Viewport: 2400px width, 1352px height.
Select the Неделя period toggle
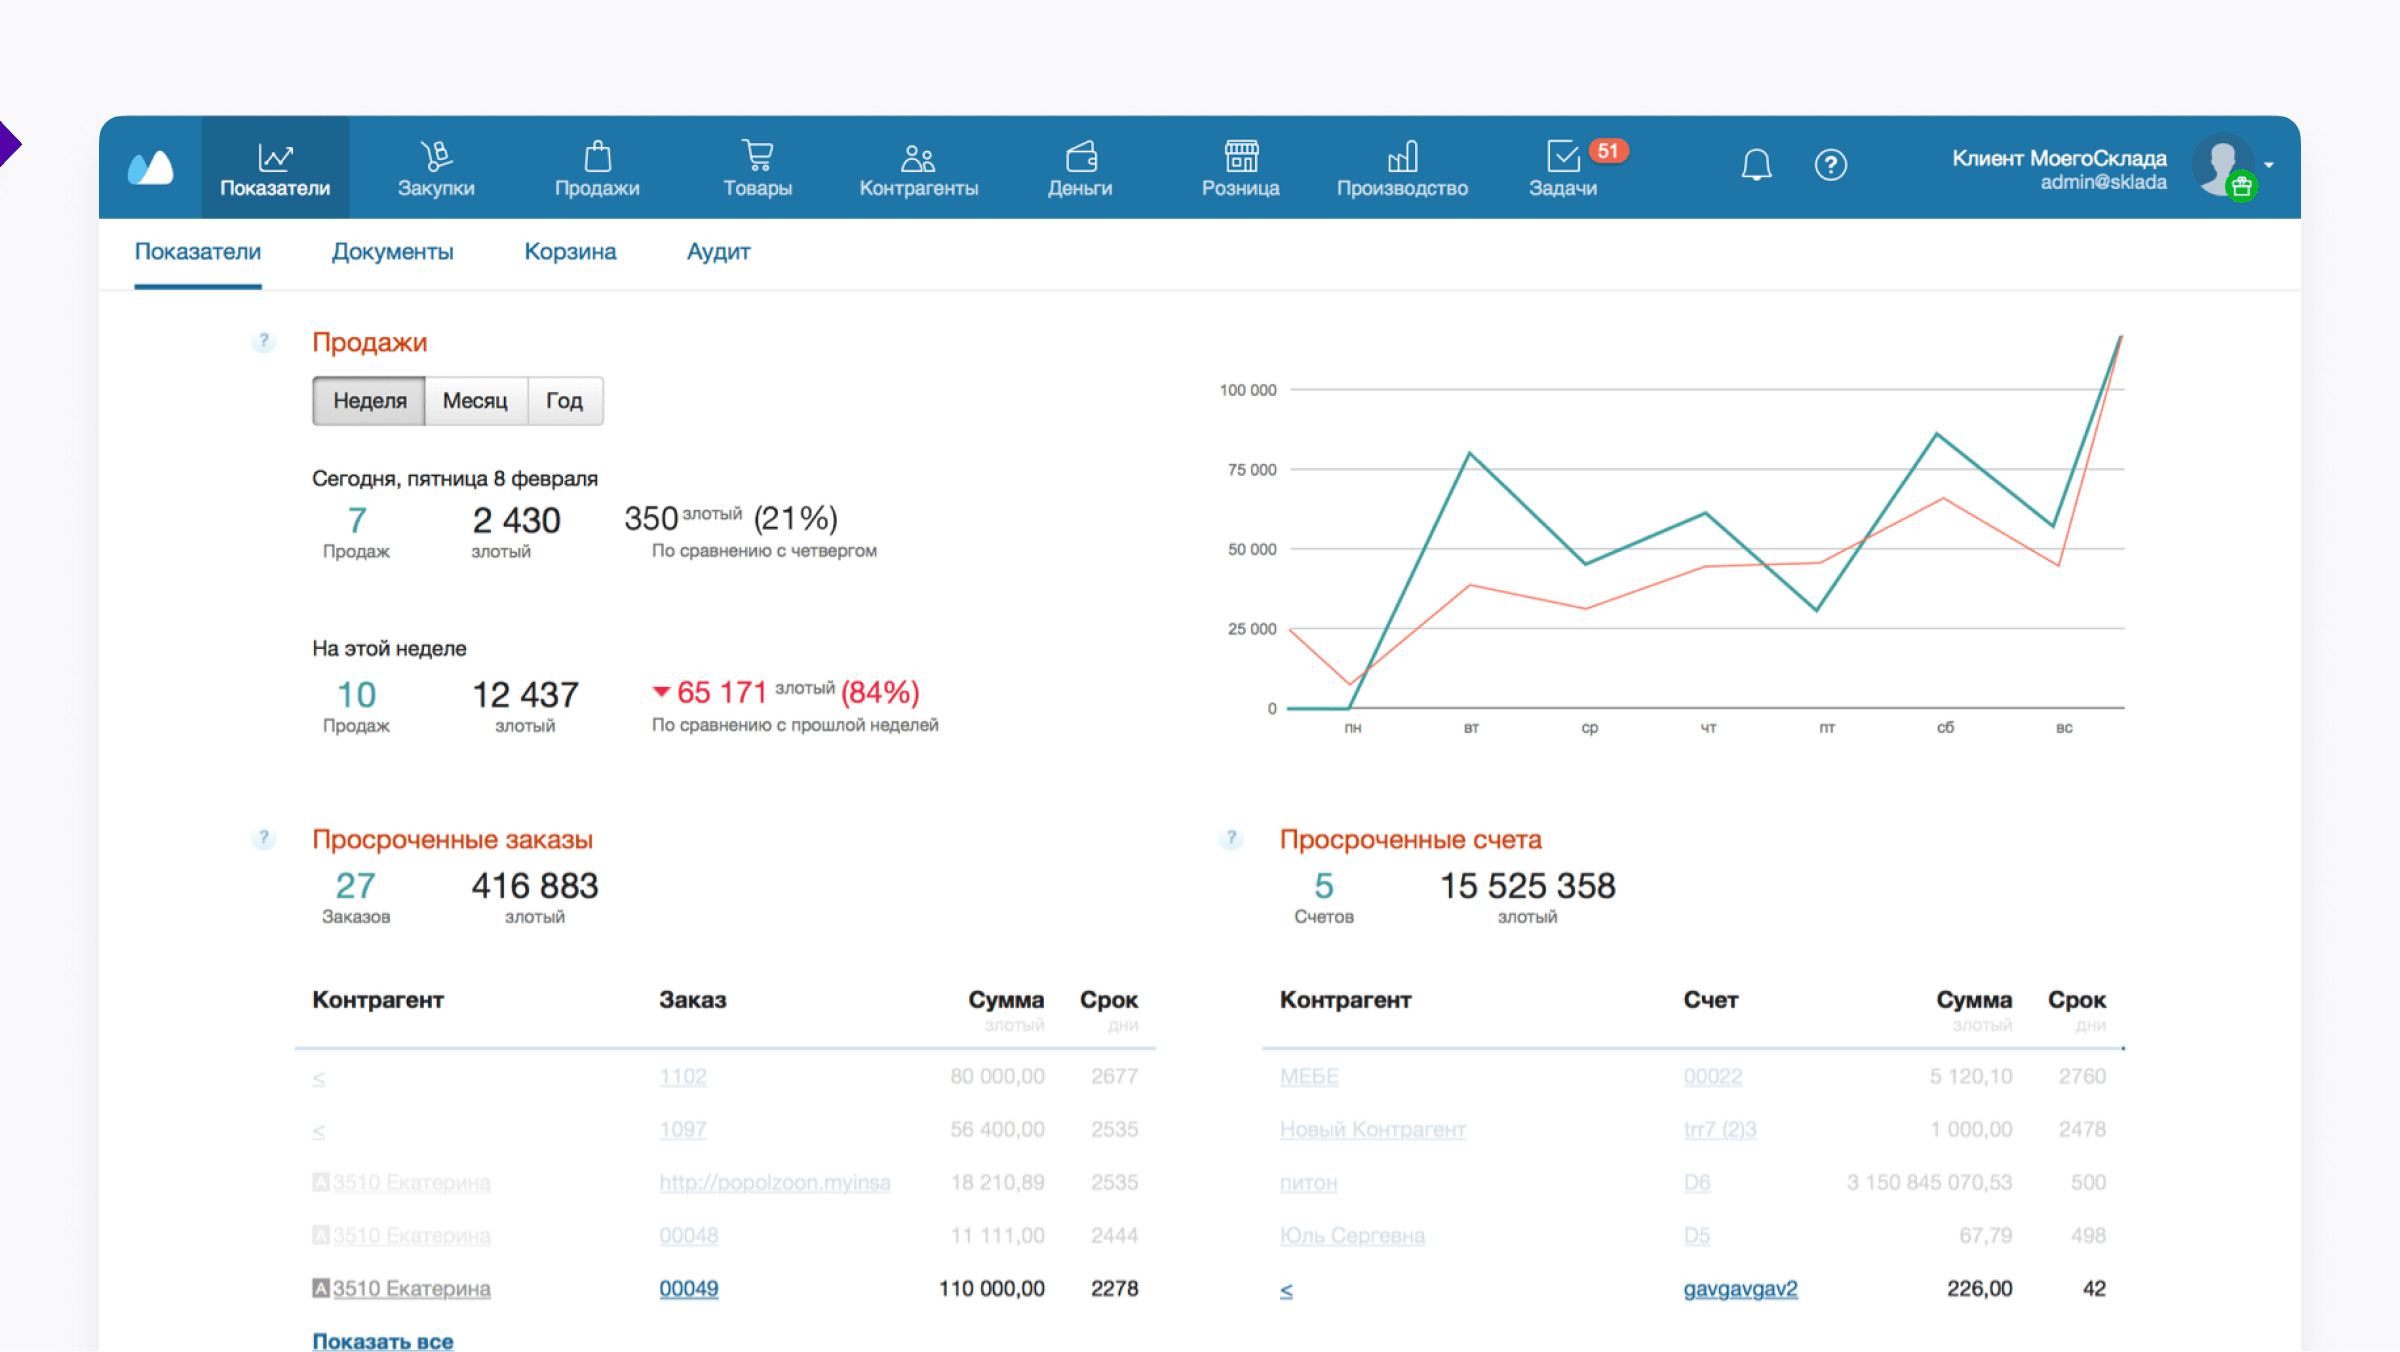[x=369, y=401]
